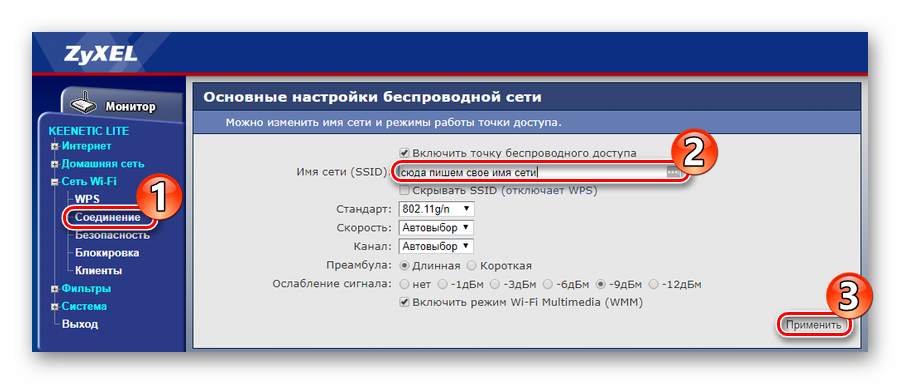The image size is (900, 384).
Task: Open the Безопасность menu item
Action: (x=112, y=235)
